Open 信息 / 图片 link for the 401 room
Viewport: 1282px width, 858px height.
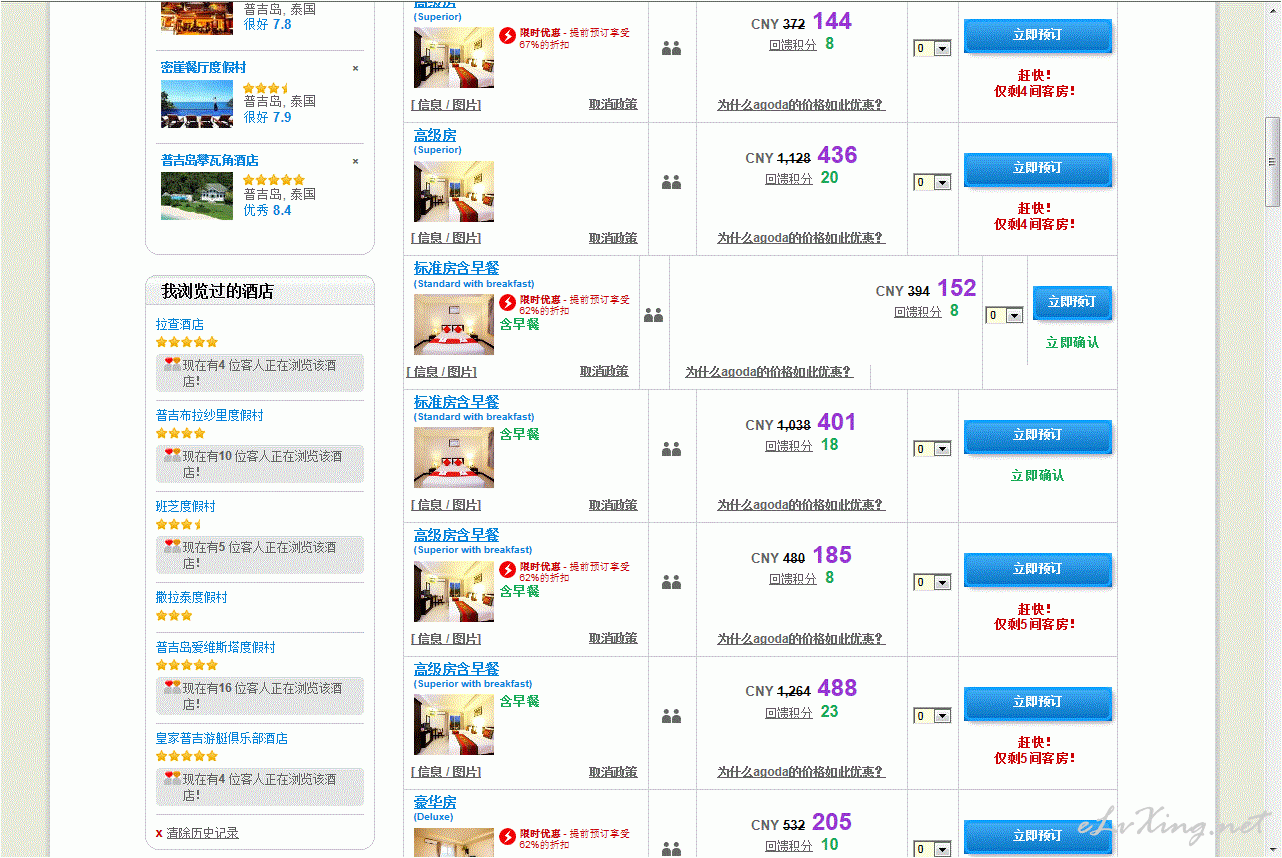pyautogui.click(x=446, y=505)
